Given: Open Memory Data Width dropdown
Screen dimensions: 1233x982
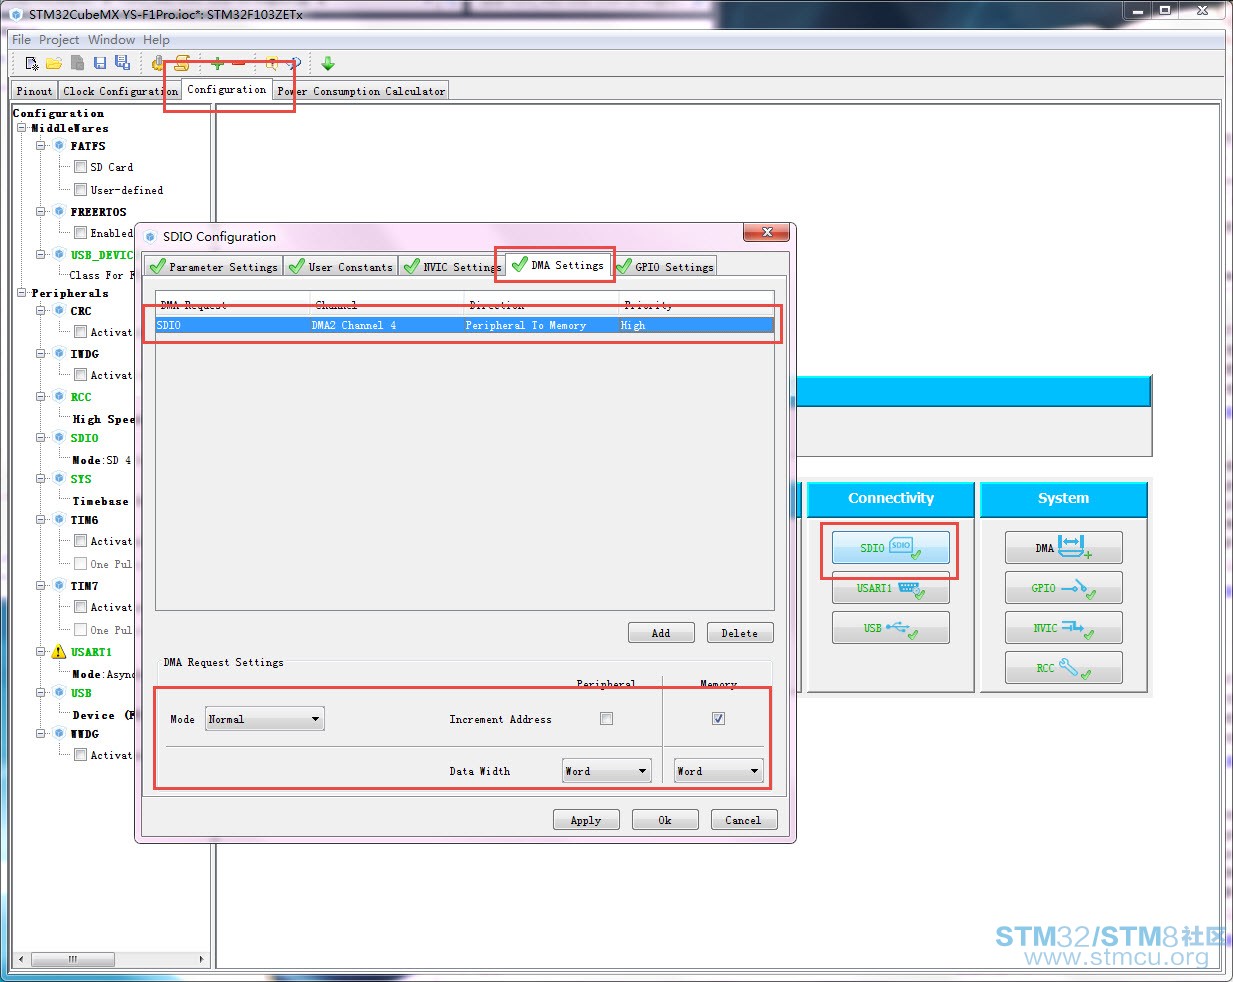Looking at the screenshot, I should point(719,771).
